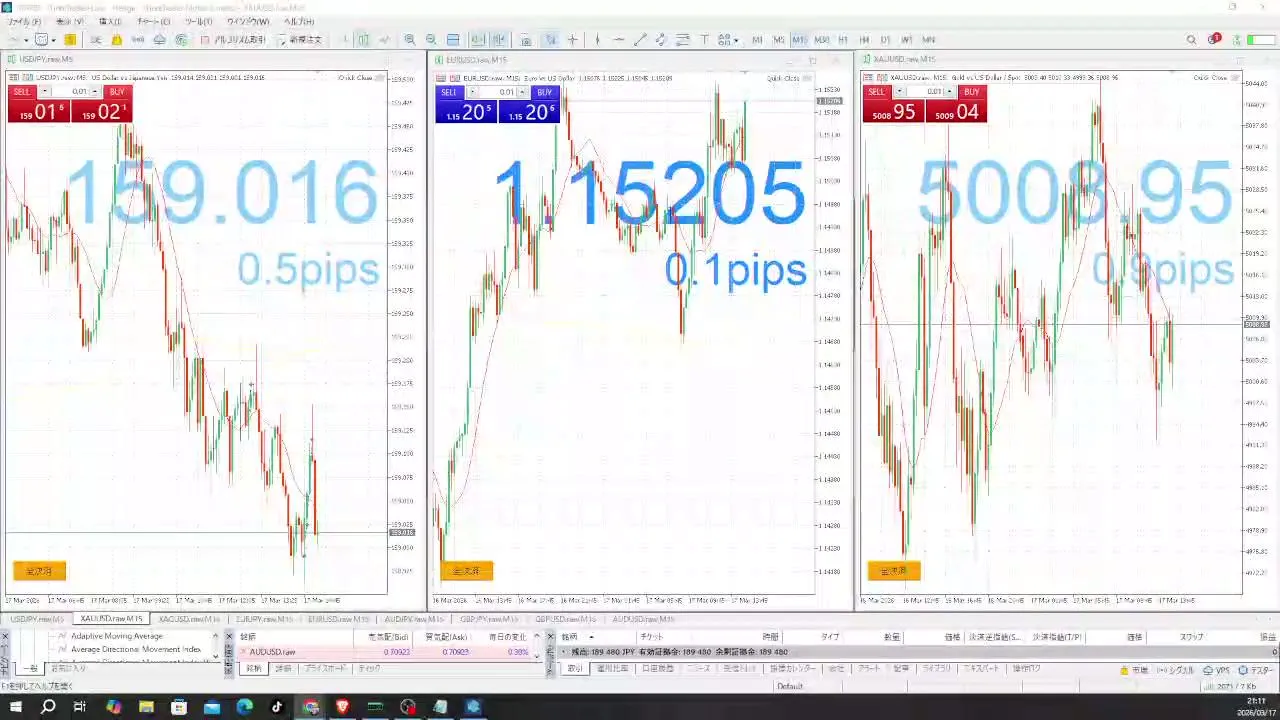1280x720 pixels.
Task: Take a chart screenshot with camera icon
Action: pyautogui.click(x=525, y=40)
